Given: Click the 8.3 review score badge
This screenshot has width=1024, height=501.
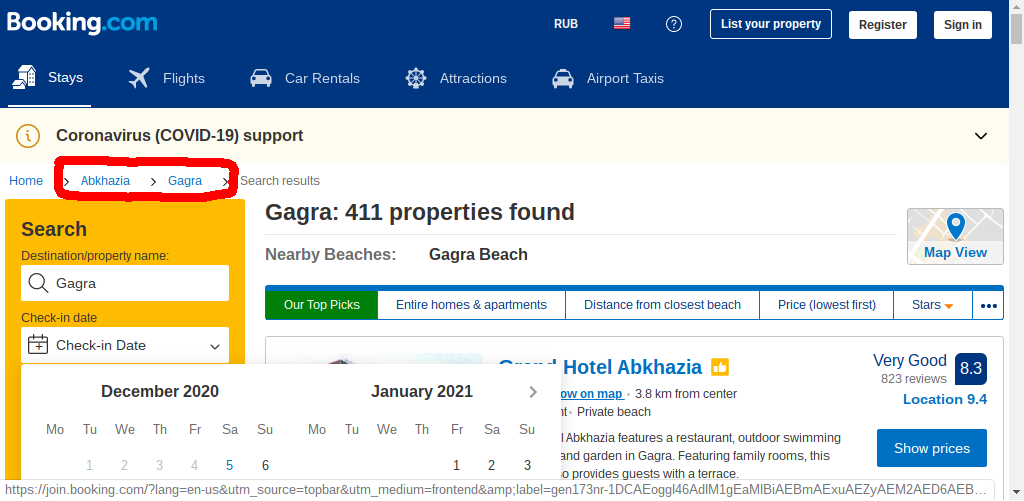Looking at the screenshot, I should click(970, 369).
